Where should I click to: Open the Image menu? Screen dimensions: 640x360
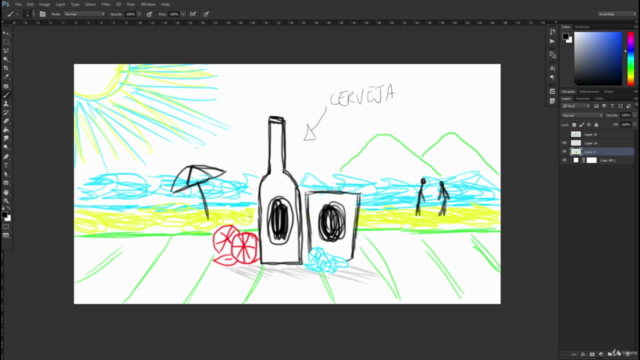[x=44, y=4]
